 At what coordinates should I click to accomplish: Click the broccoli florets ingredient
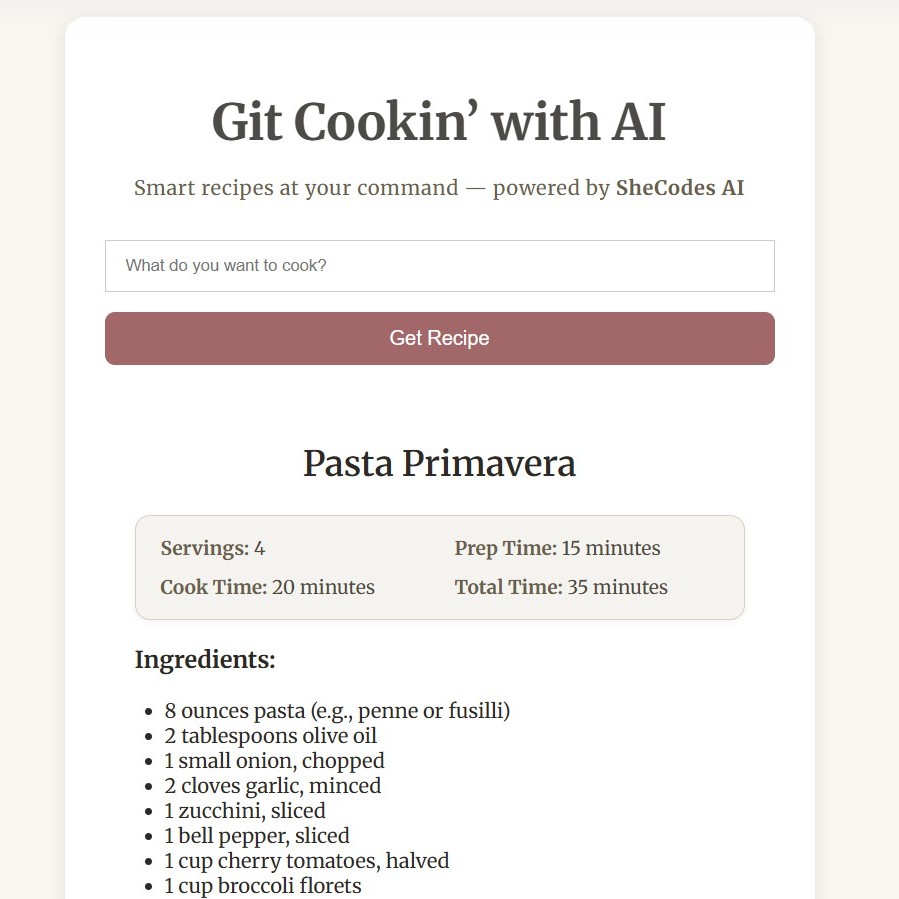tap(262, 885)
